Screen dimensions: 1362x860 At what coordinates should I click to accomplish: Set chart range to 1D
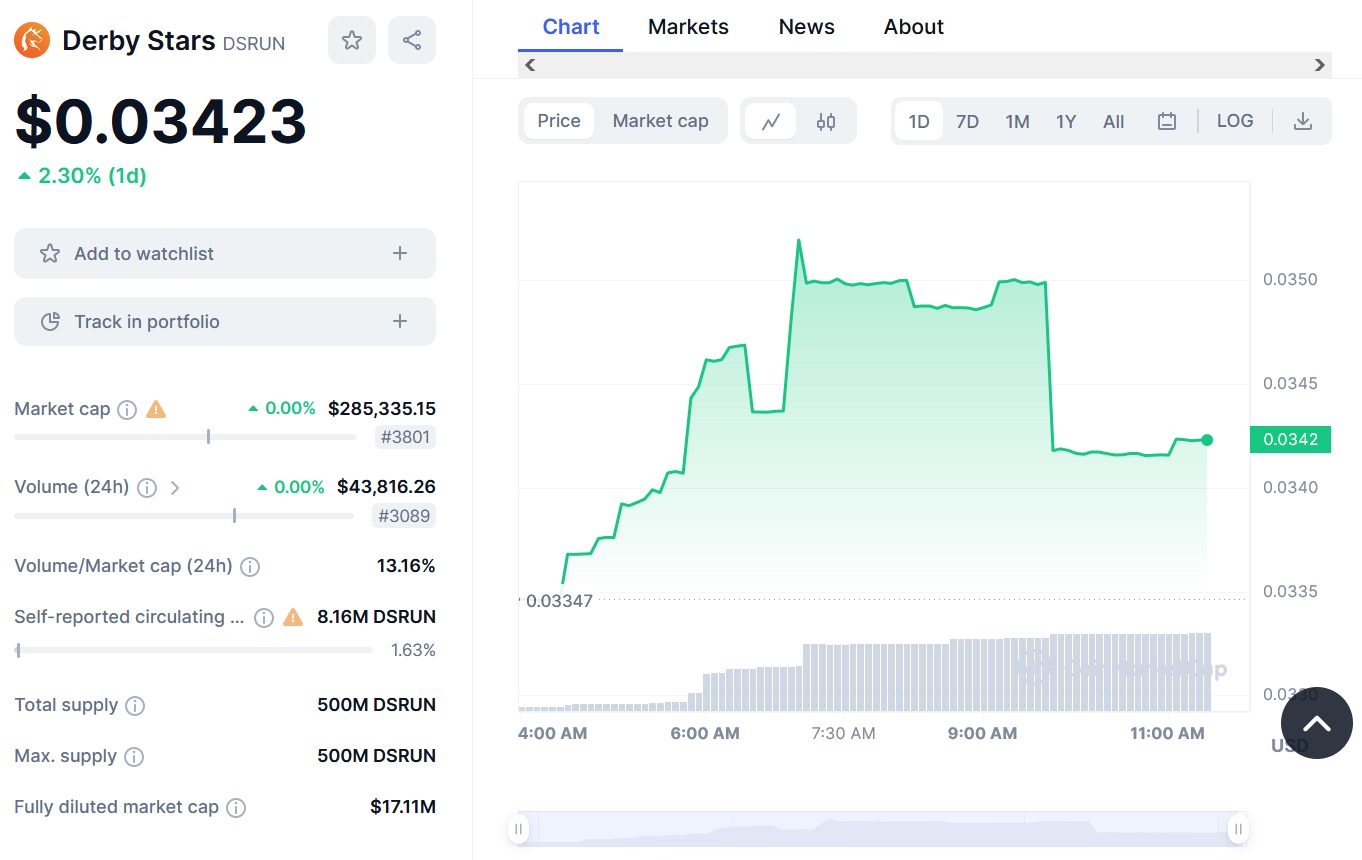[x=919, y=122]
